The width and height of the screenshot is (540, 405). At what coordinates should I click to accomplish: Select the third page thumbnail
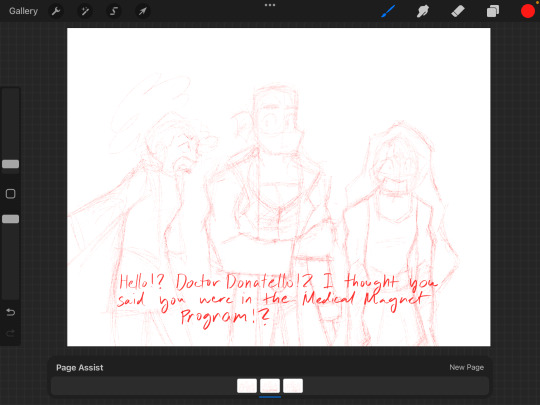click(293, 386)
